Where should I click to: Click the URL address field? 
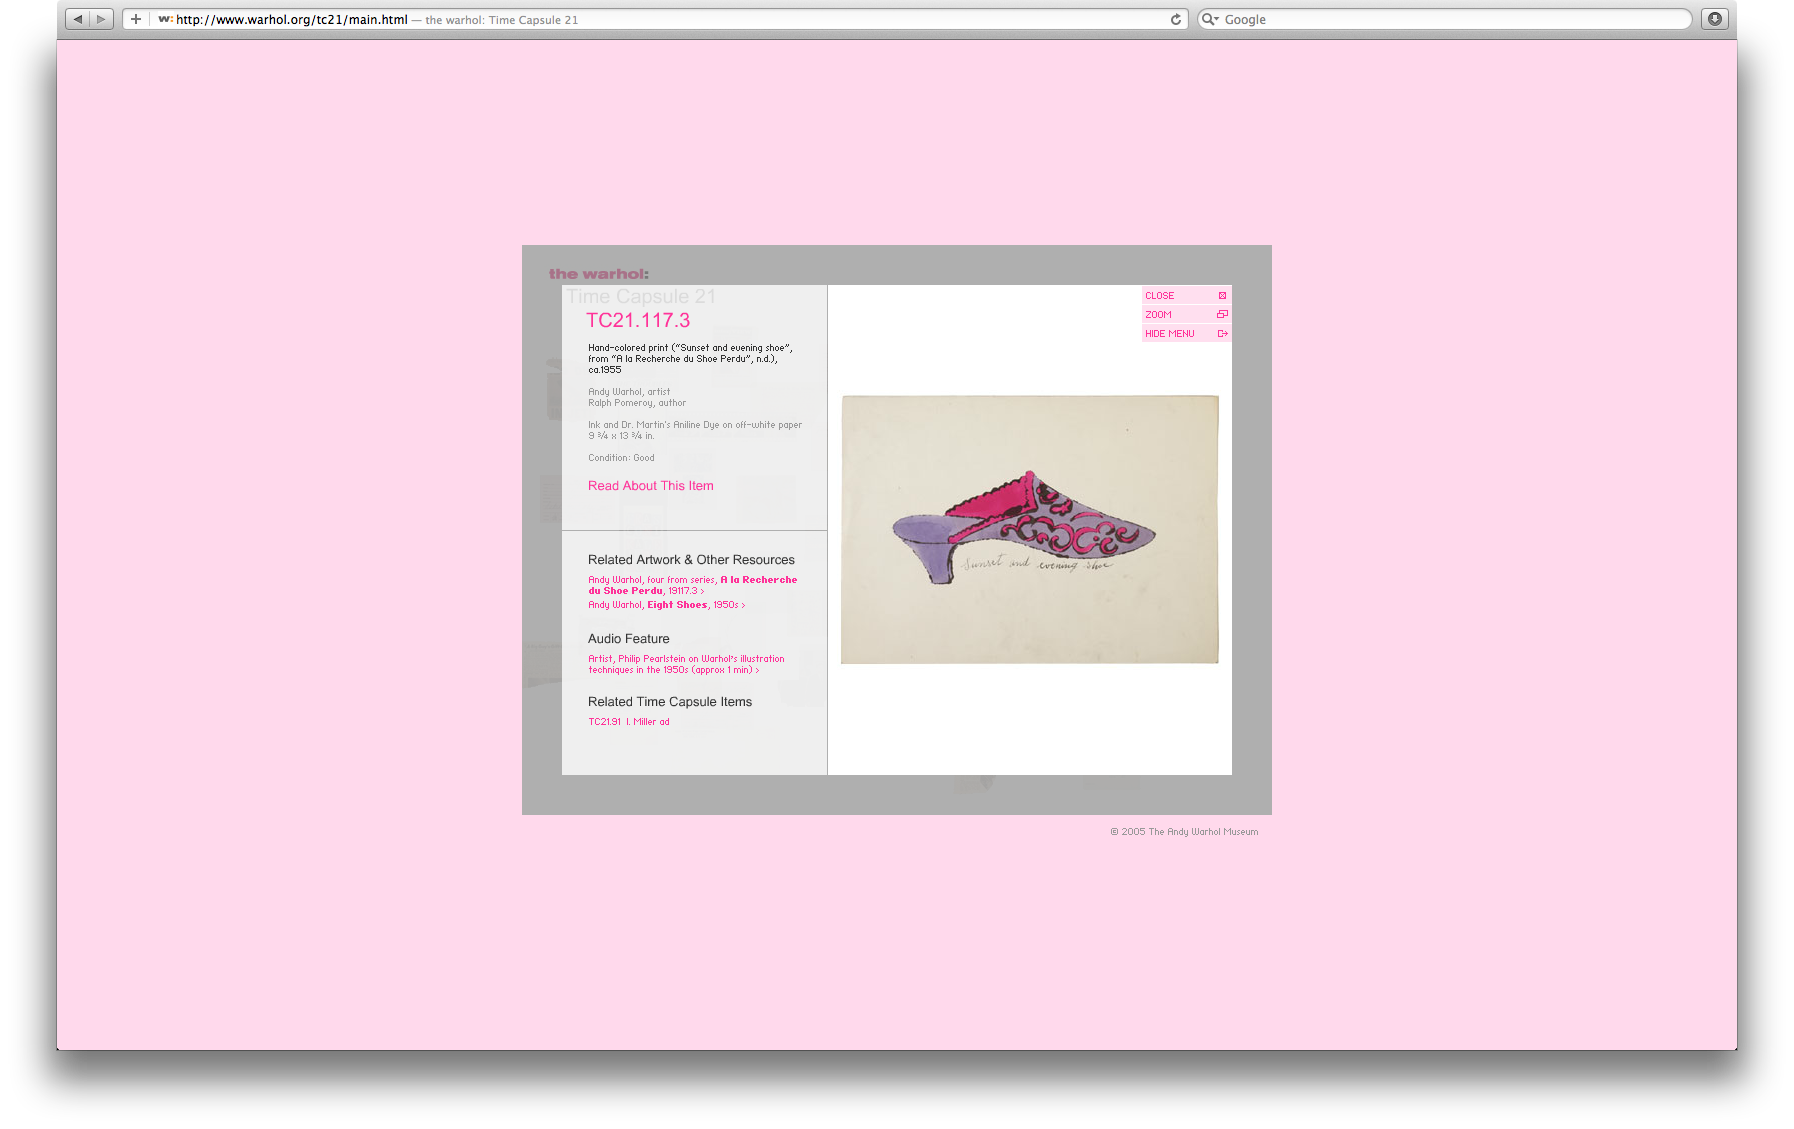650,19
